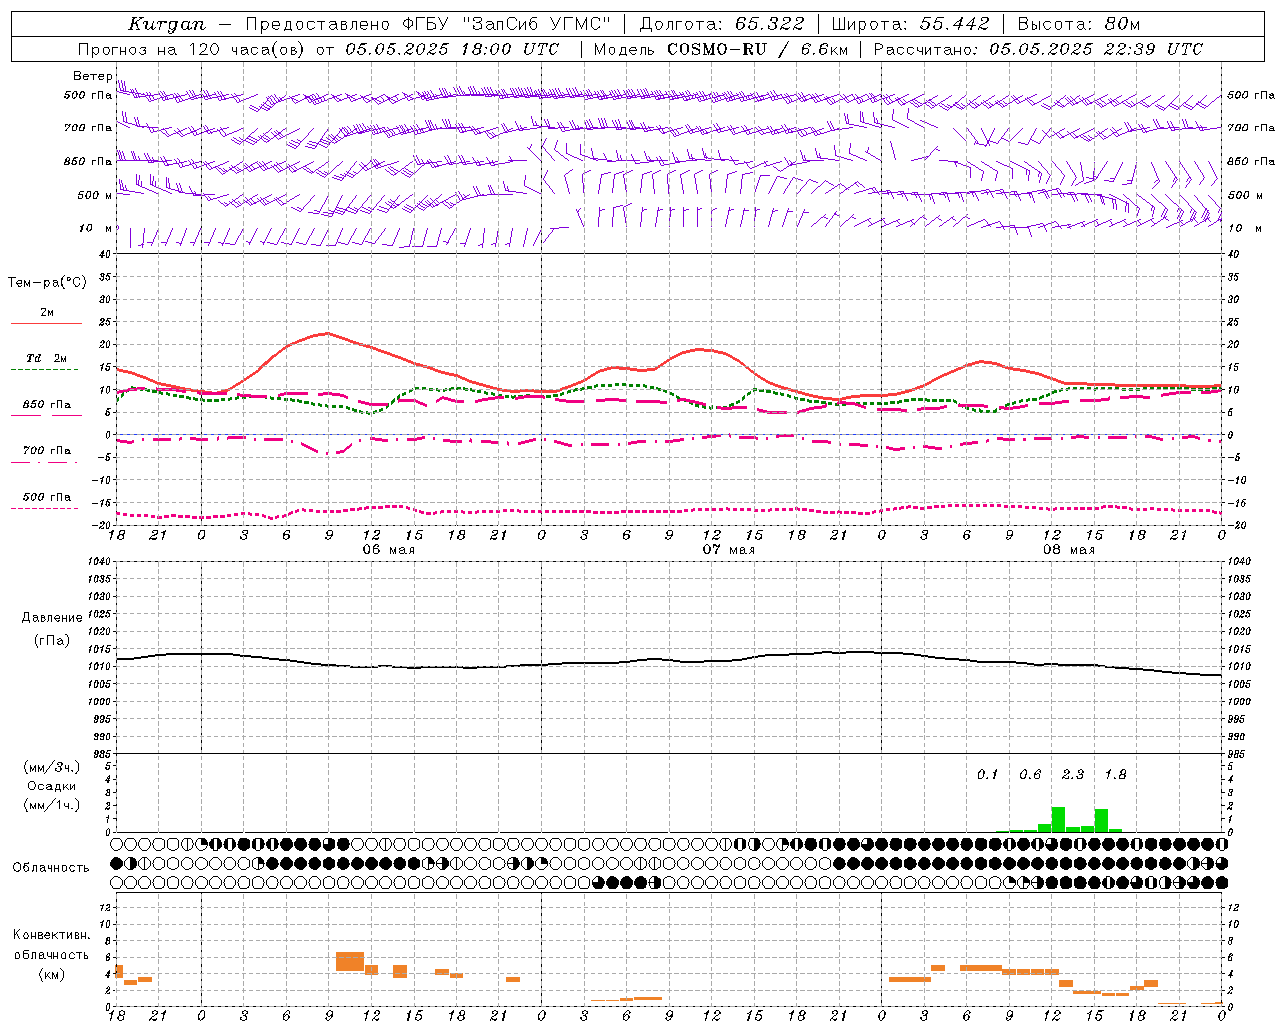Click the 'Осадки' precipitation label
The height and width of the screenshot is (1024, 1280).
(52, 786)
